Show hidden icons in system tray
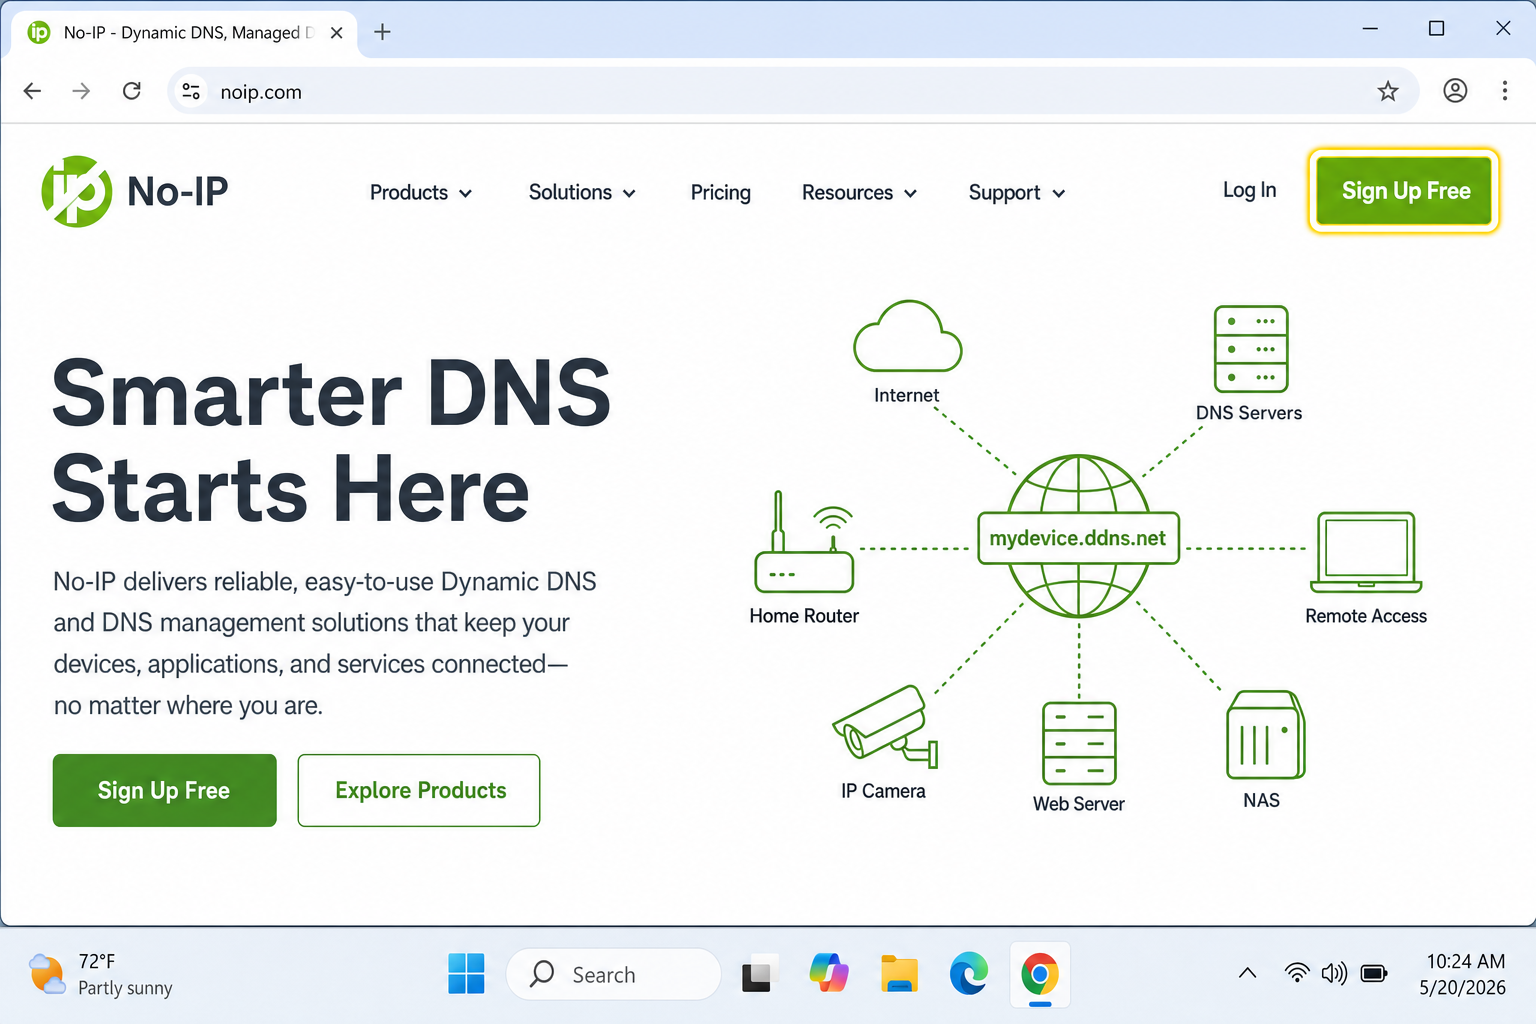The width and height of the screenshot is (1536, 1024). tap(1247, 973)
